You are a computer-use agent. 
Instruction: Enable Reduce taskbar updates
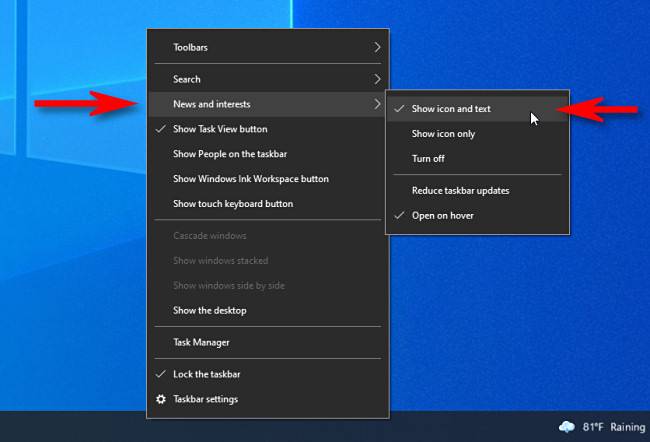pyautogui.click(x=459, y=190)
